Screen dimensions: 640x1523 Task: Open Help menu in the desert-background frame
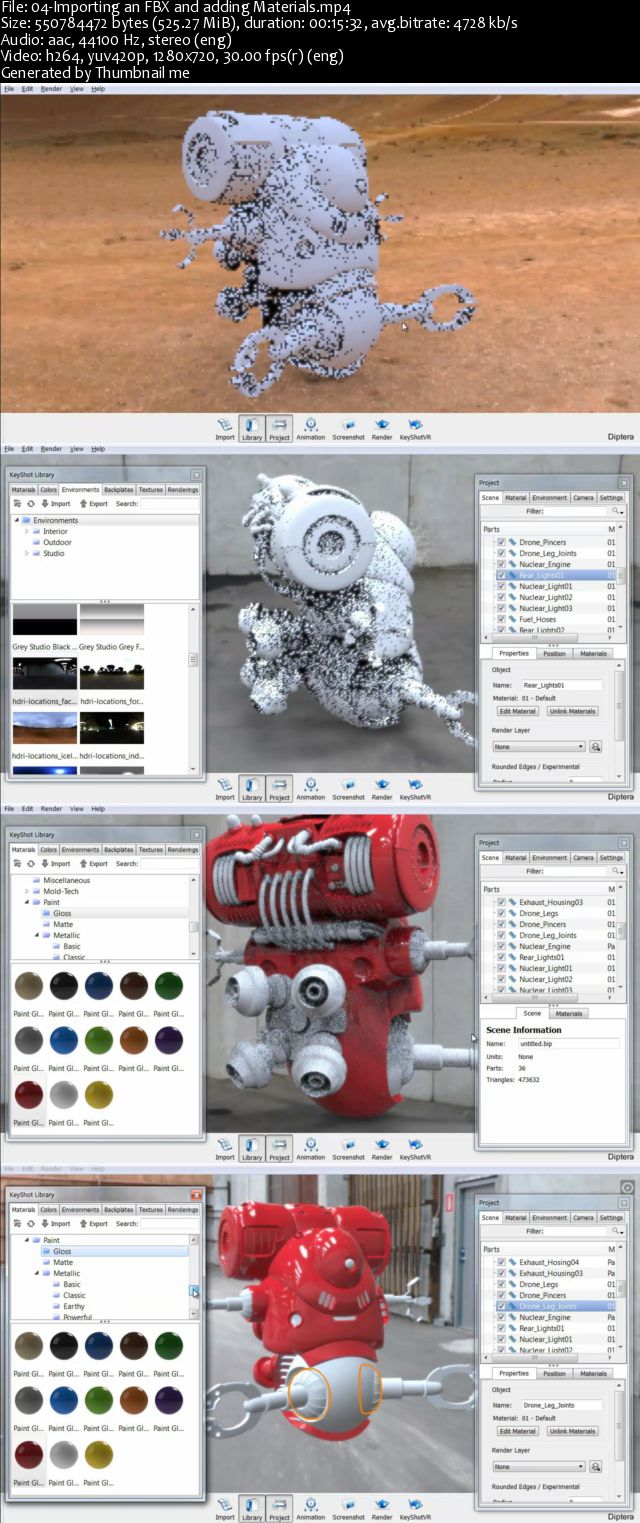(x=98, y=89)
